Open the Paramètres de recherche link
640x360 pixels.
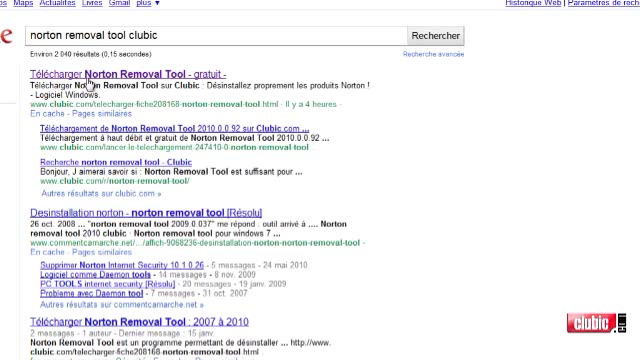pyautogui.click(x=604, y=3)
